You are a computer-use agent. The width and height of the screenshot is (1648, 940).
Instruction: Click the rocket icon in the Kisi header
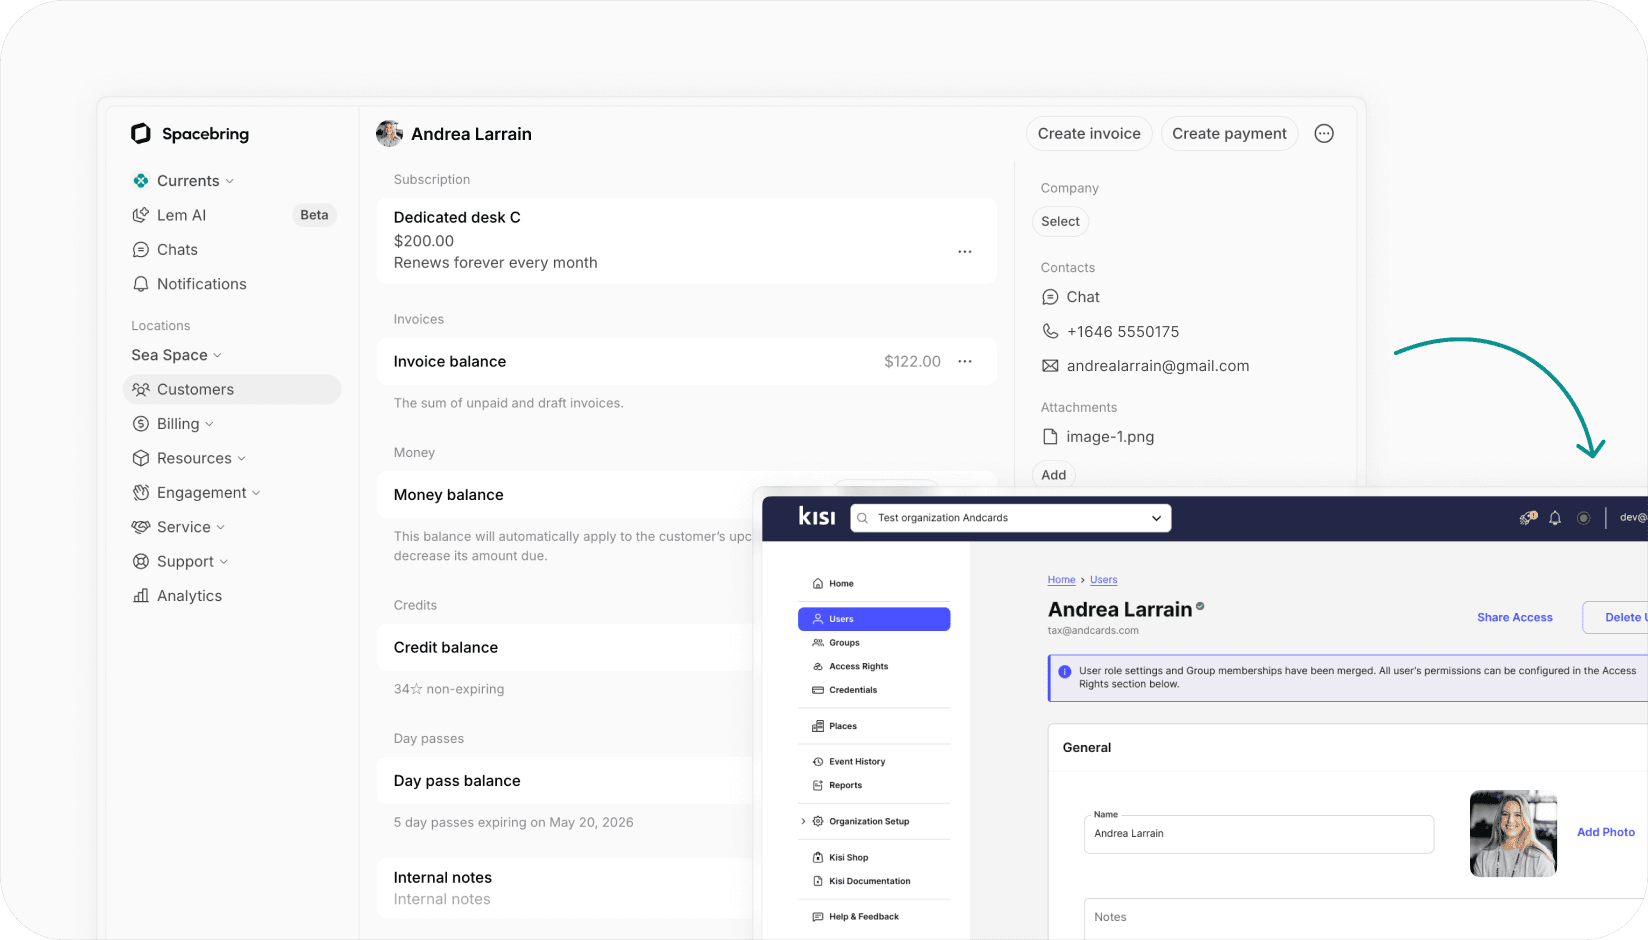tap(1528, 518)
